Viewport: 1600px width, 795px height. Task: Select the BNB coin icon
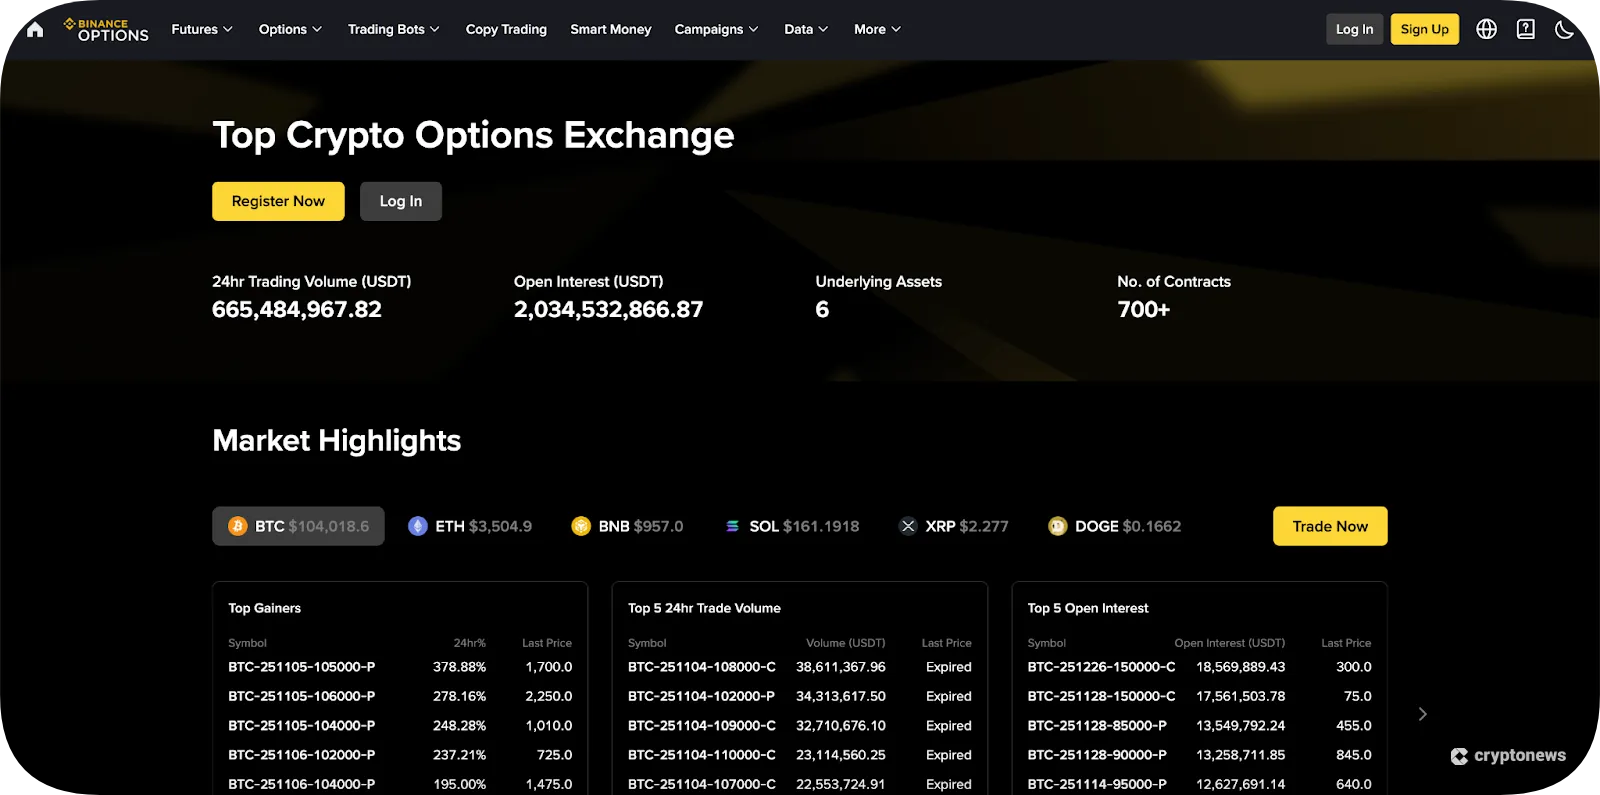coord(581,526)
